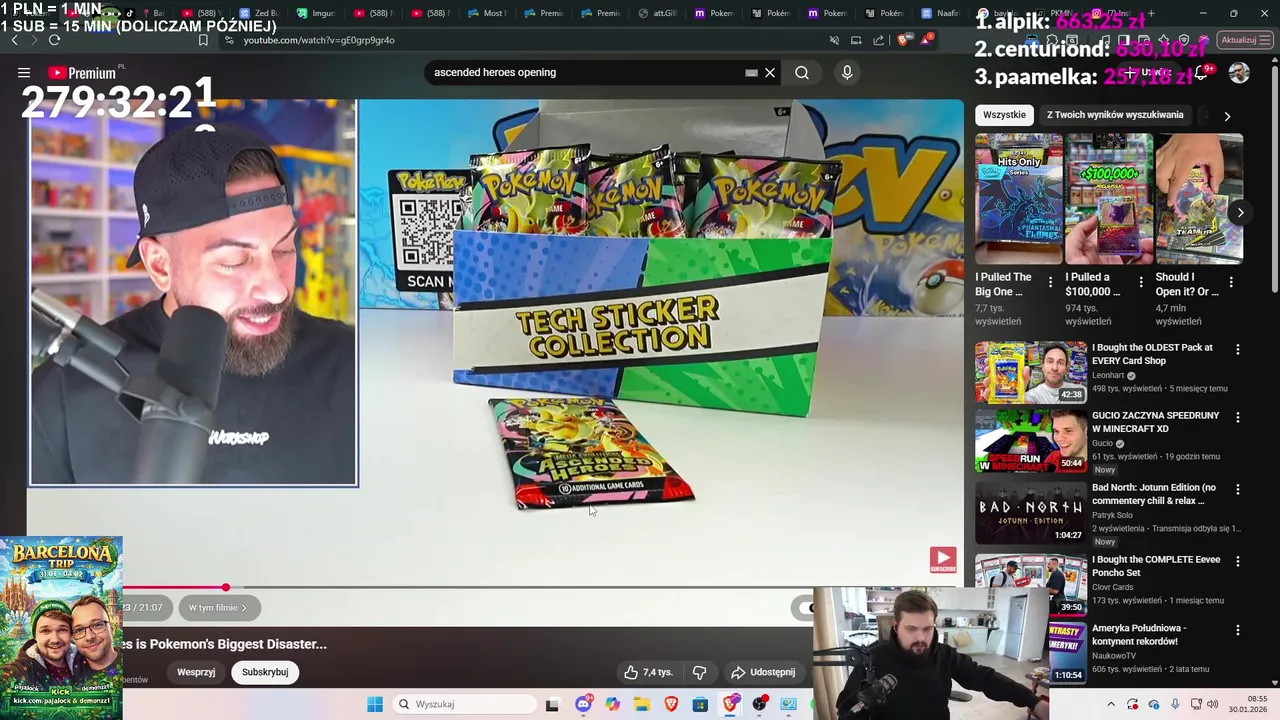Open the on-screen keyboard icon in search box

[751, 73]
